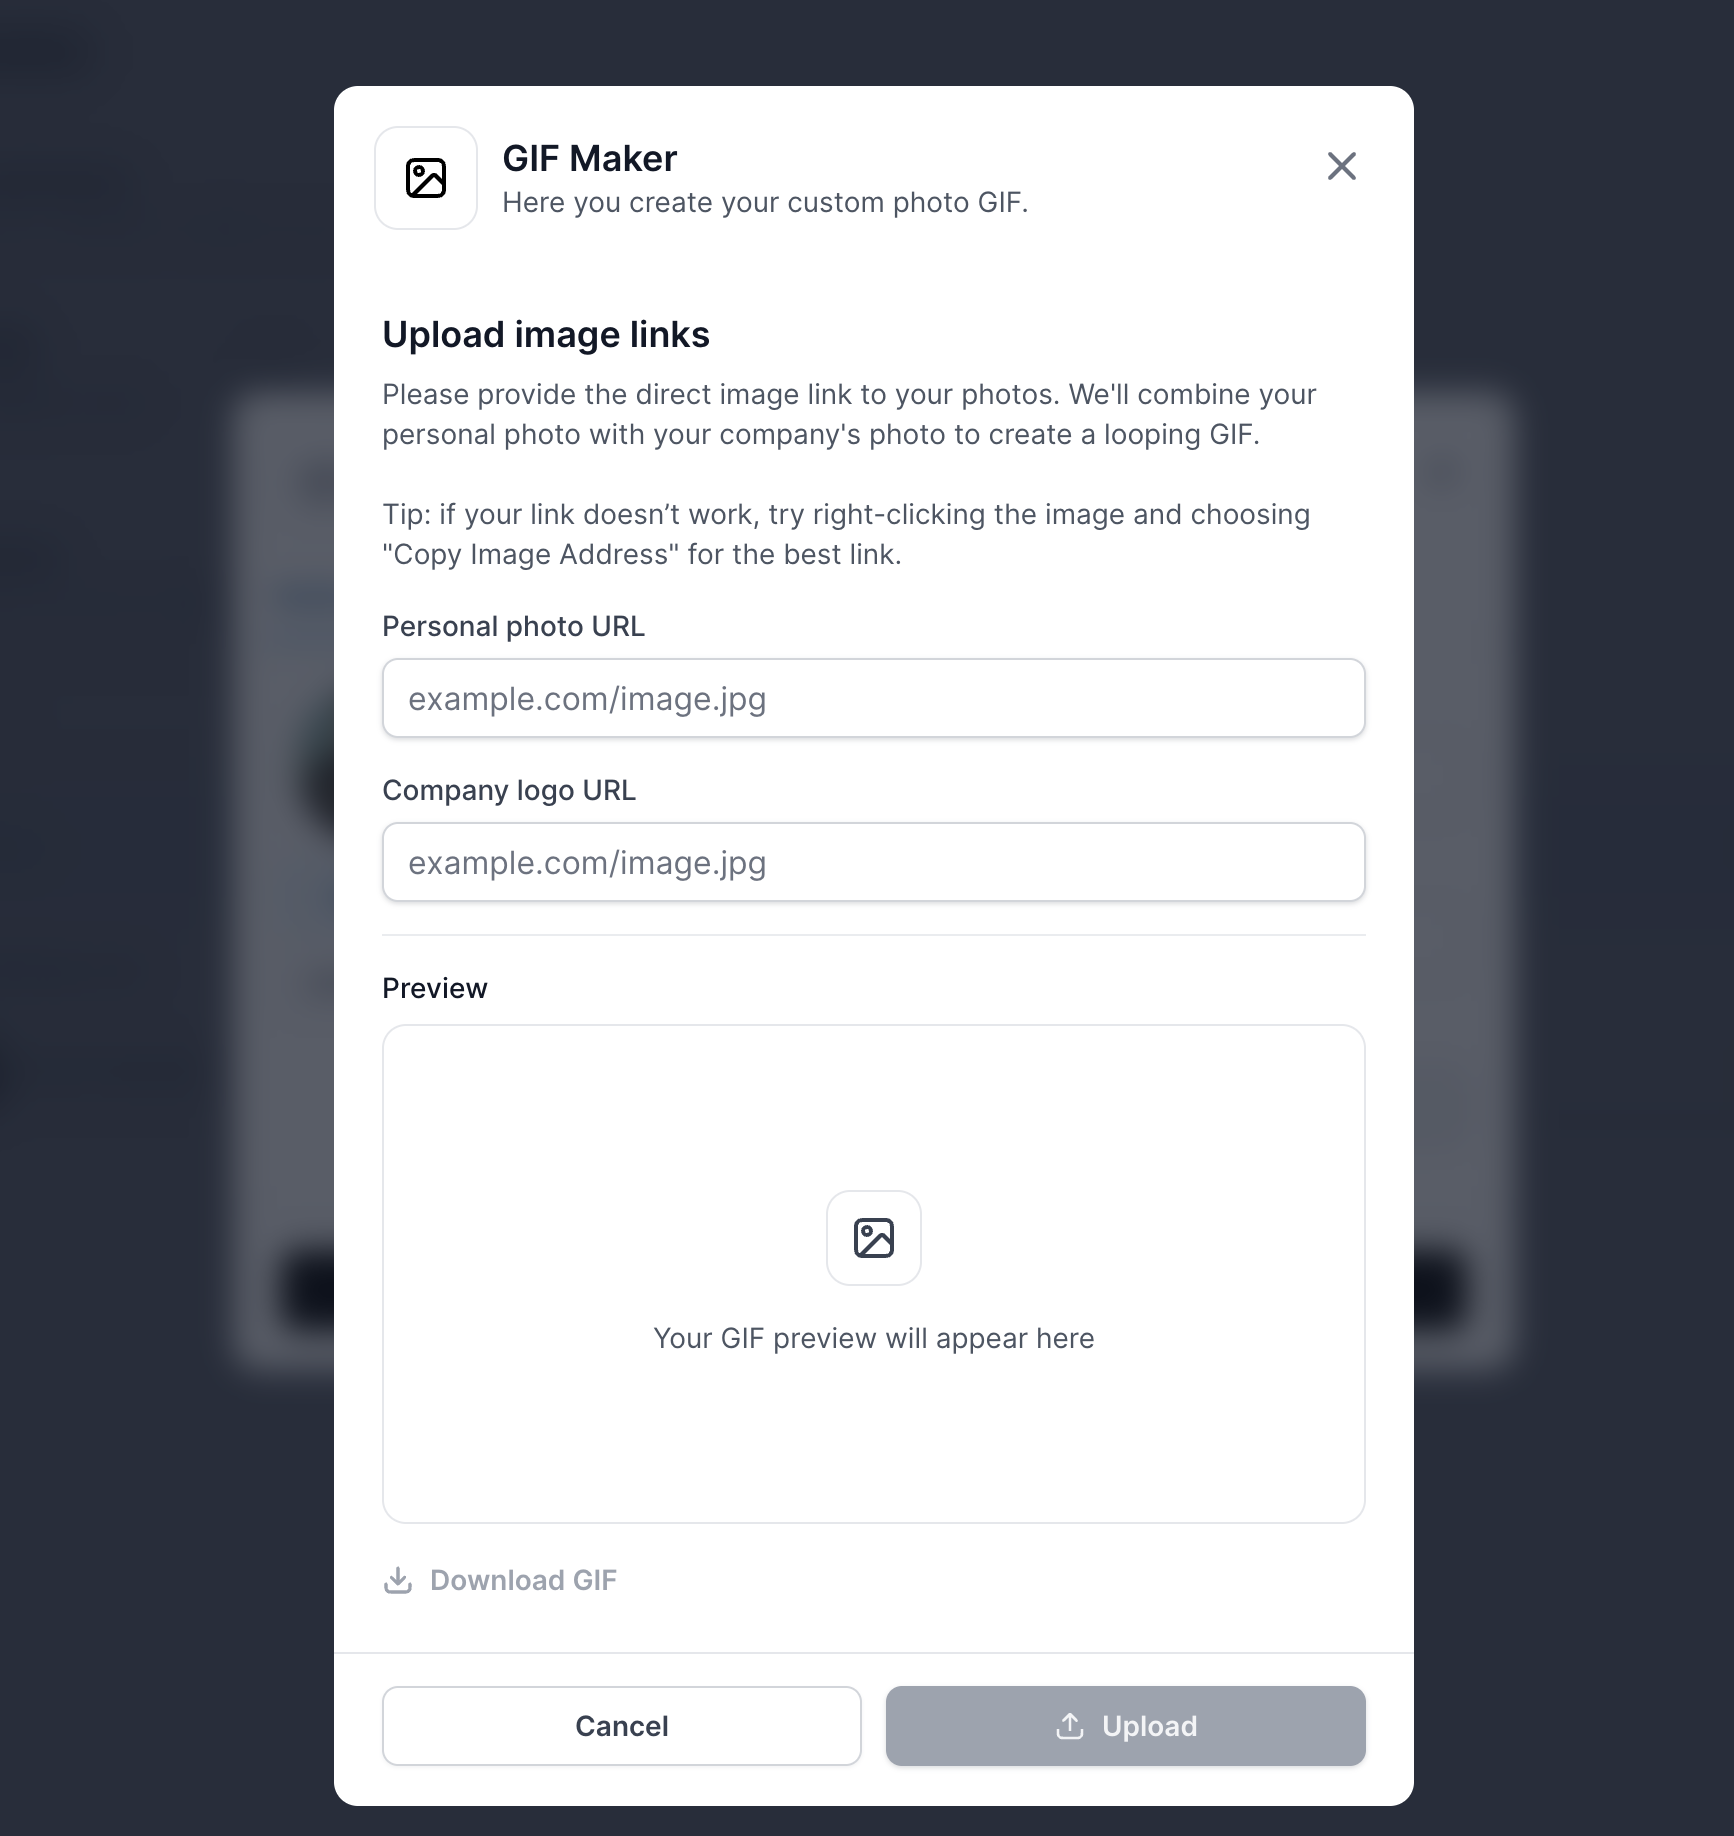This screenshot has height=1836, width=1734.
Task: Cancel the GIF upload dialog
Action: (x=621, y=1726)
